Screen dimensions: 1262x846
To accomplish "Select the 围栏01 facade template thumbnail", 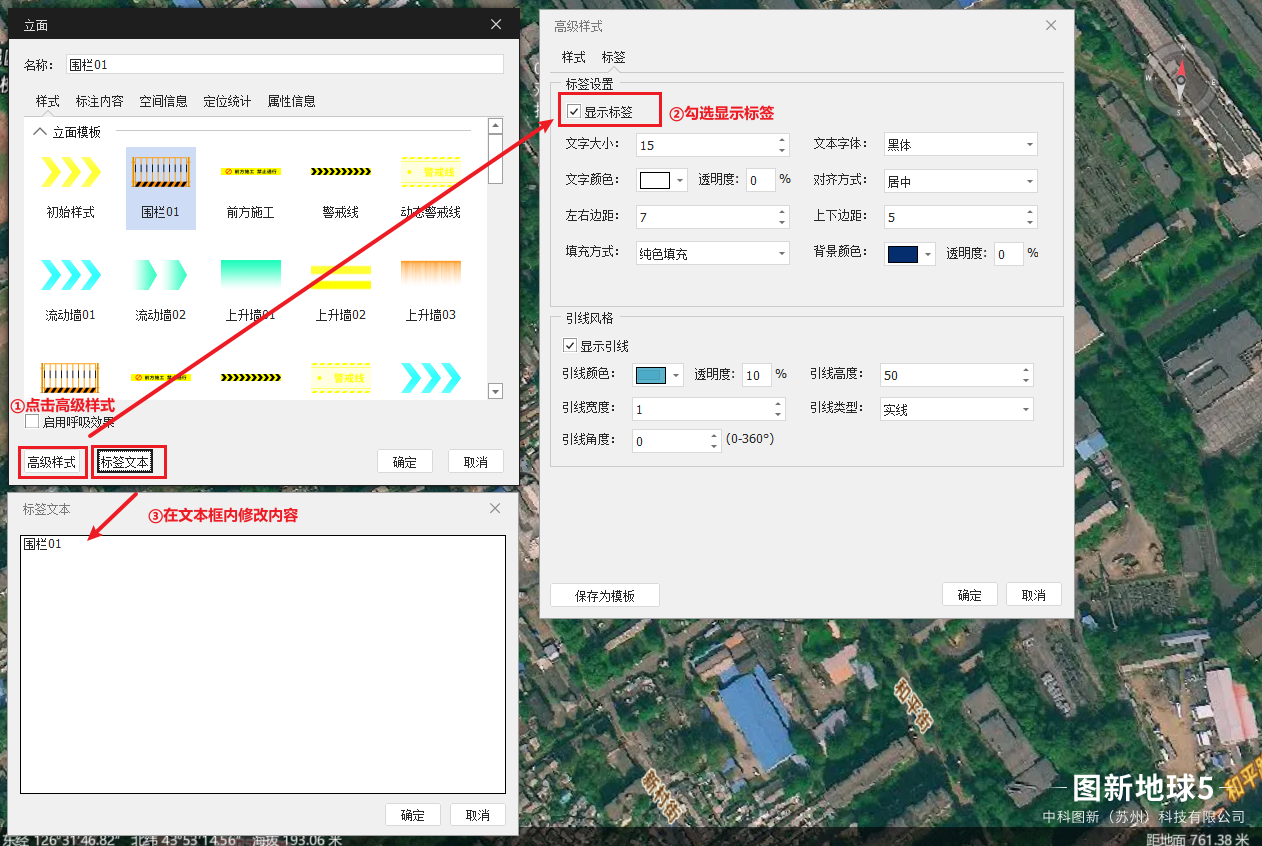I will click(160, 174).
